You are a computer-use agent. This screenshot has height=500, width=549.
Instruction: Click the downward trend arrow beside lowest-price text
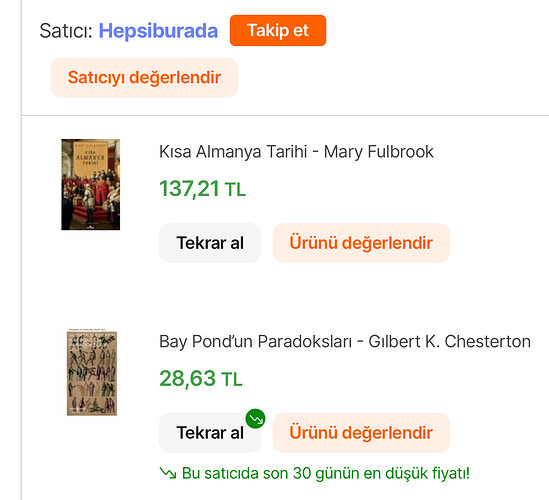[x=168, y=473]
